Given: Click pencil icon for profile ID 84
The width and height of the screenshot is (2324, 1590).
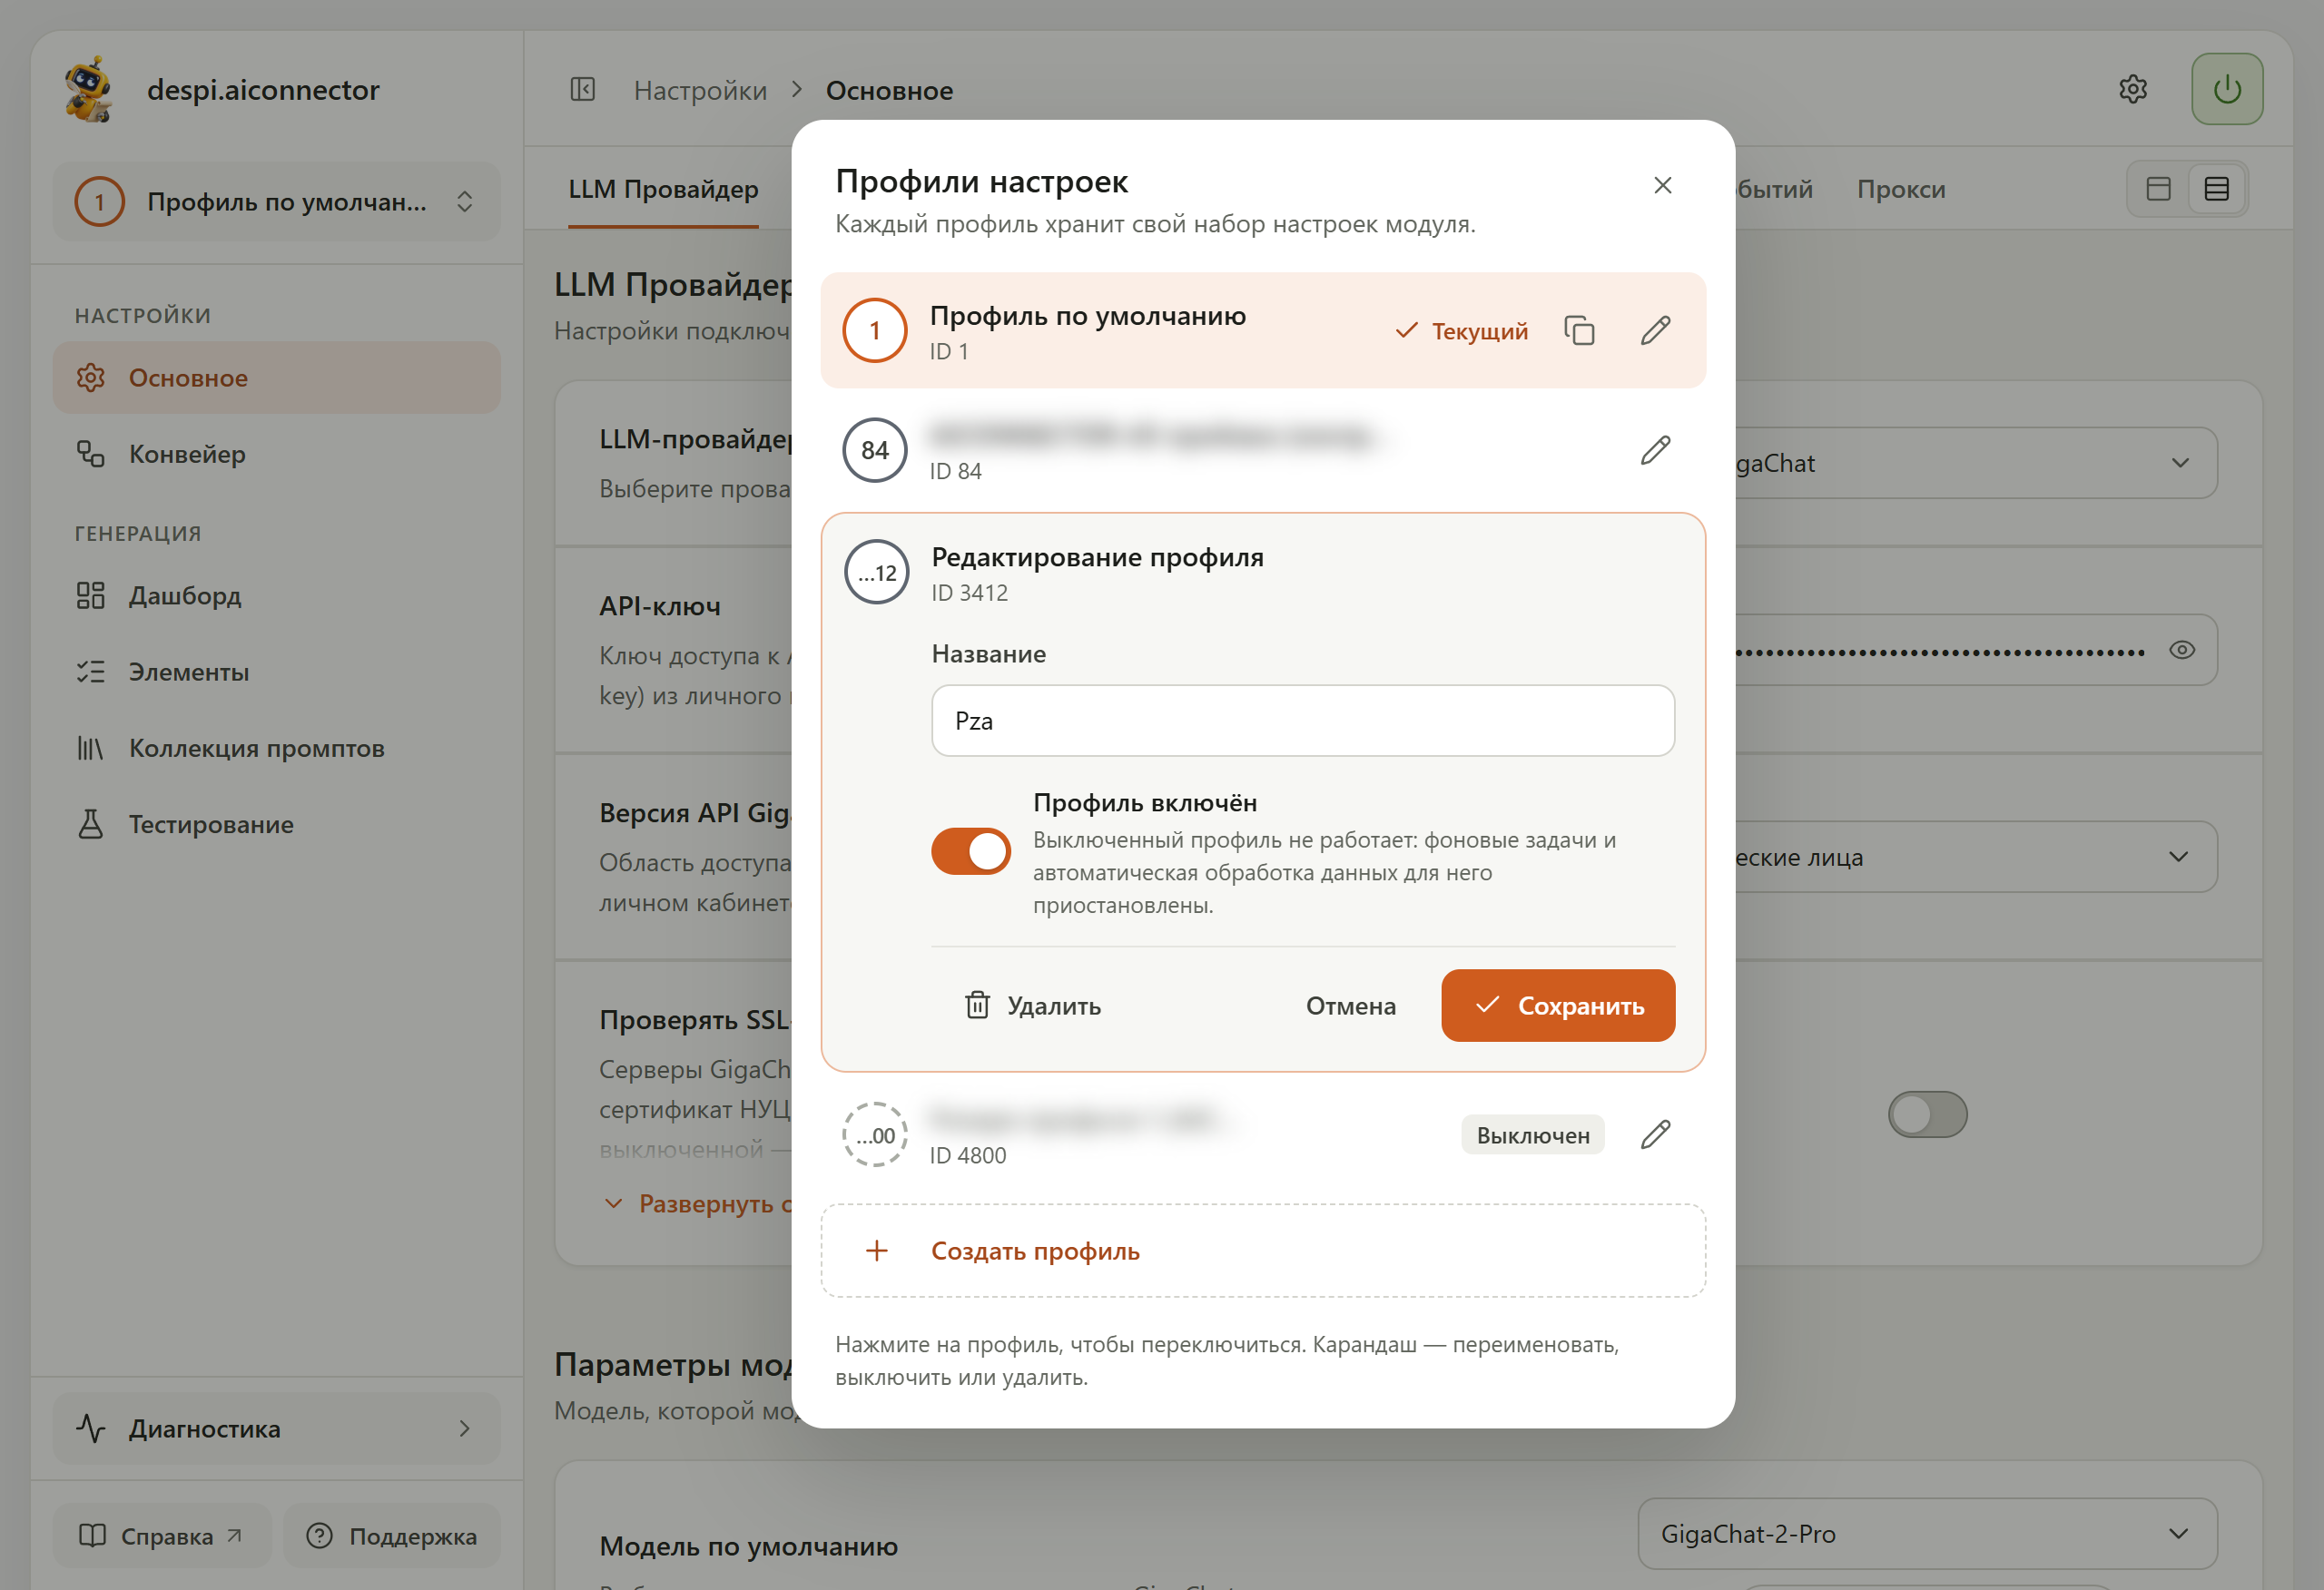Looking at the screenshot, I should [x=1656, y=450].
